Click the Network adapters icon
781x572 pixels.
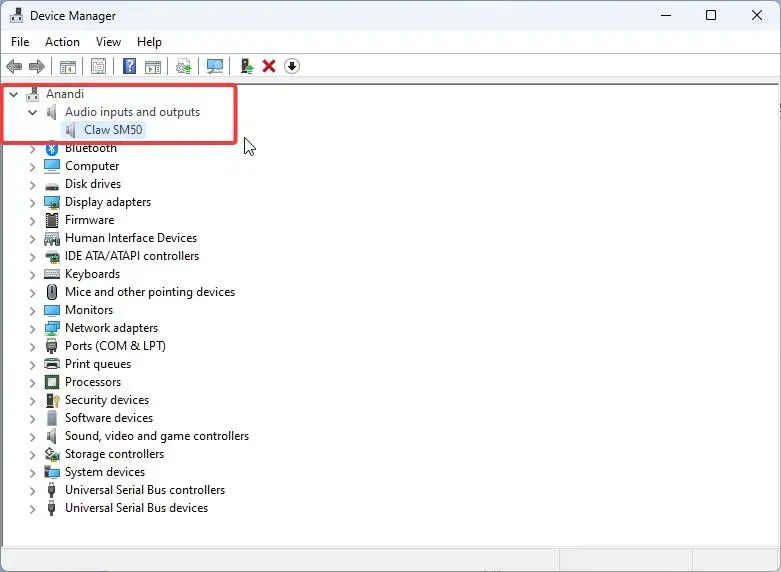tap(52, 328)
